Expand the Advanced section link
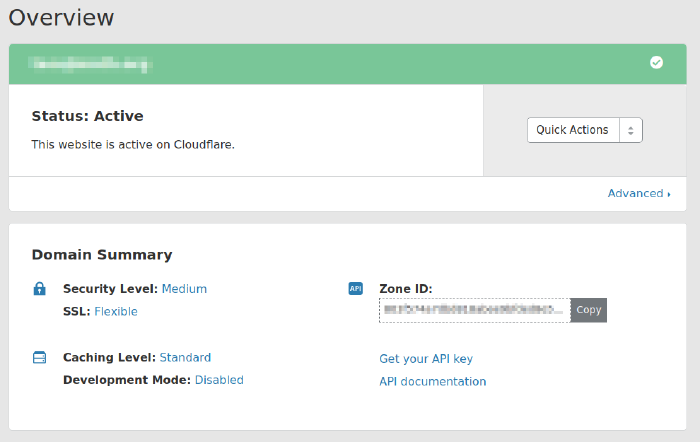Viewport: 700px width, 442px height. point(638,193)
